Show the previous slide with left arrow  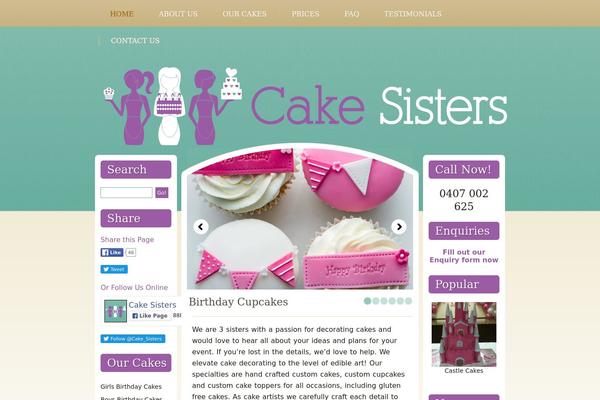tap(201, 227)
